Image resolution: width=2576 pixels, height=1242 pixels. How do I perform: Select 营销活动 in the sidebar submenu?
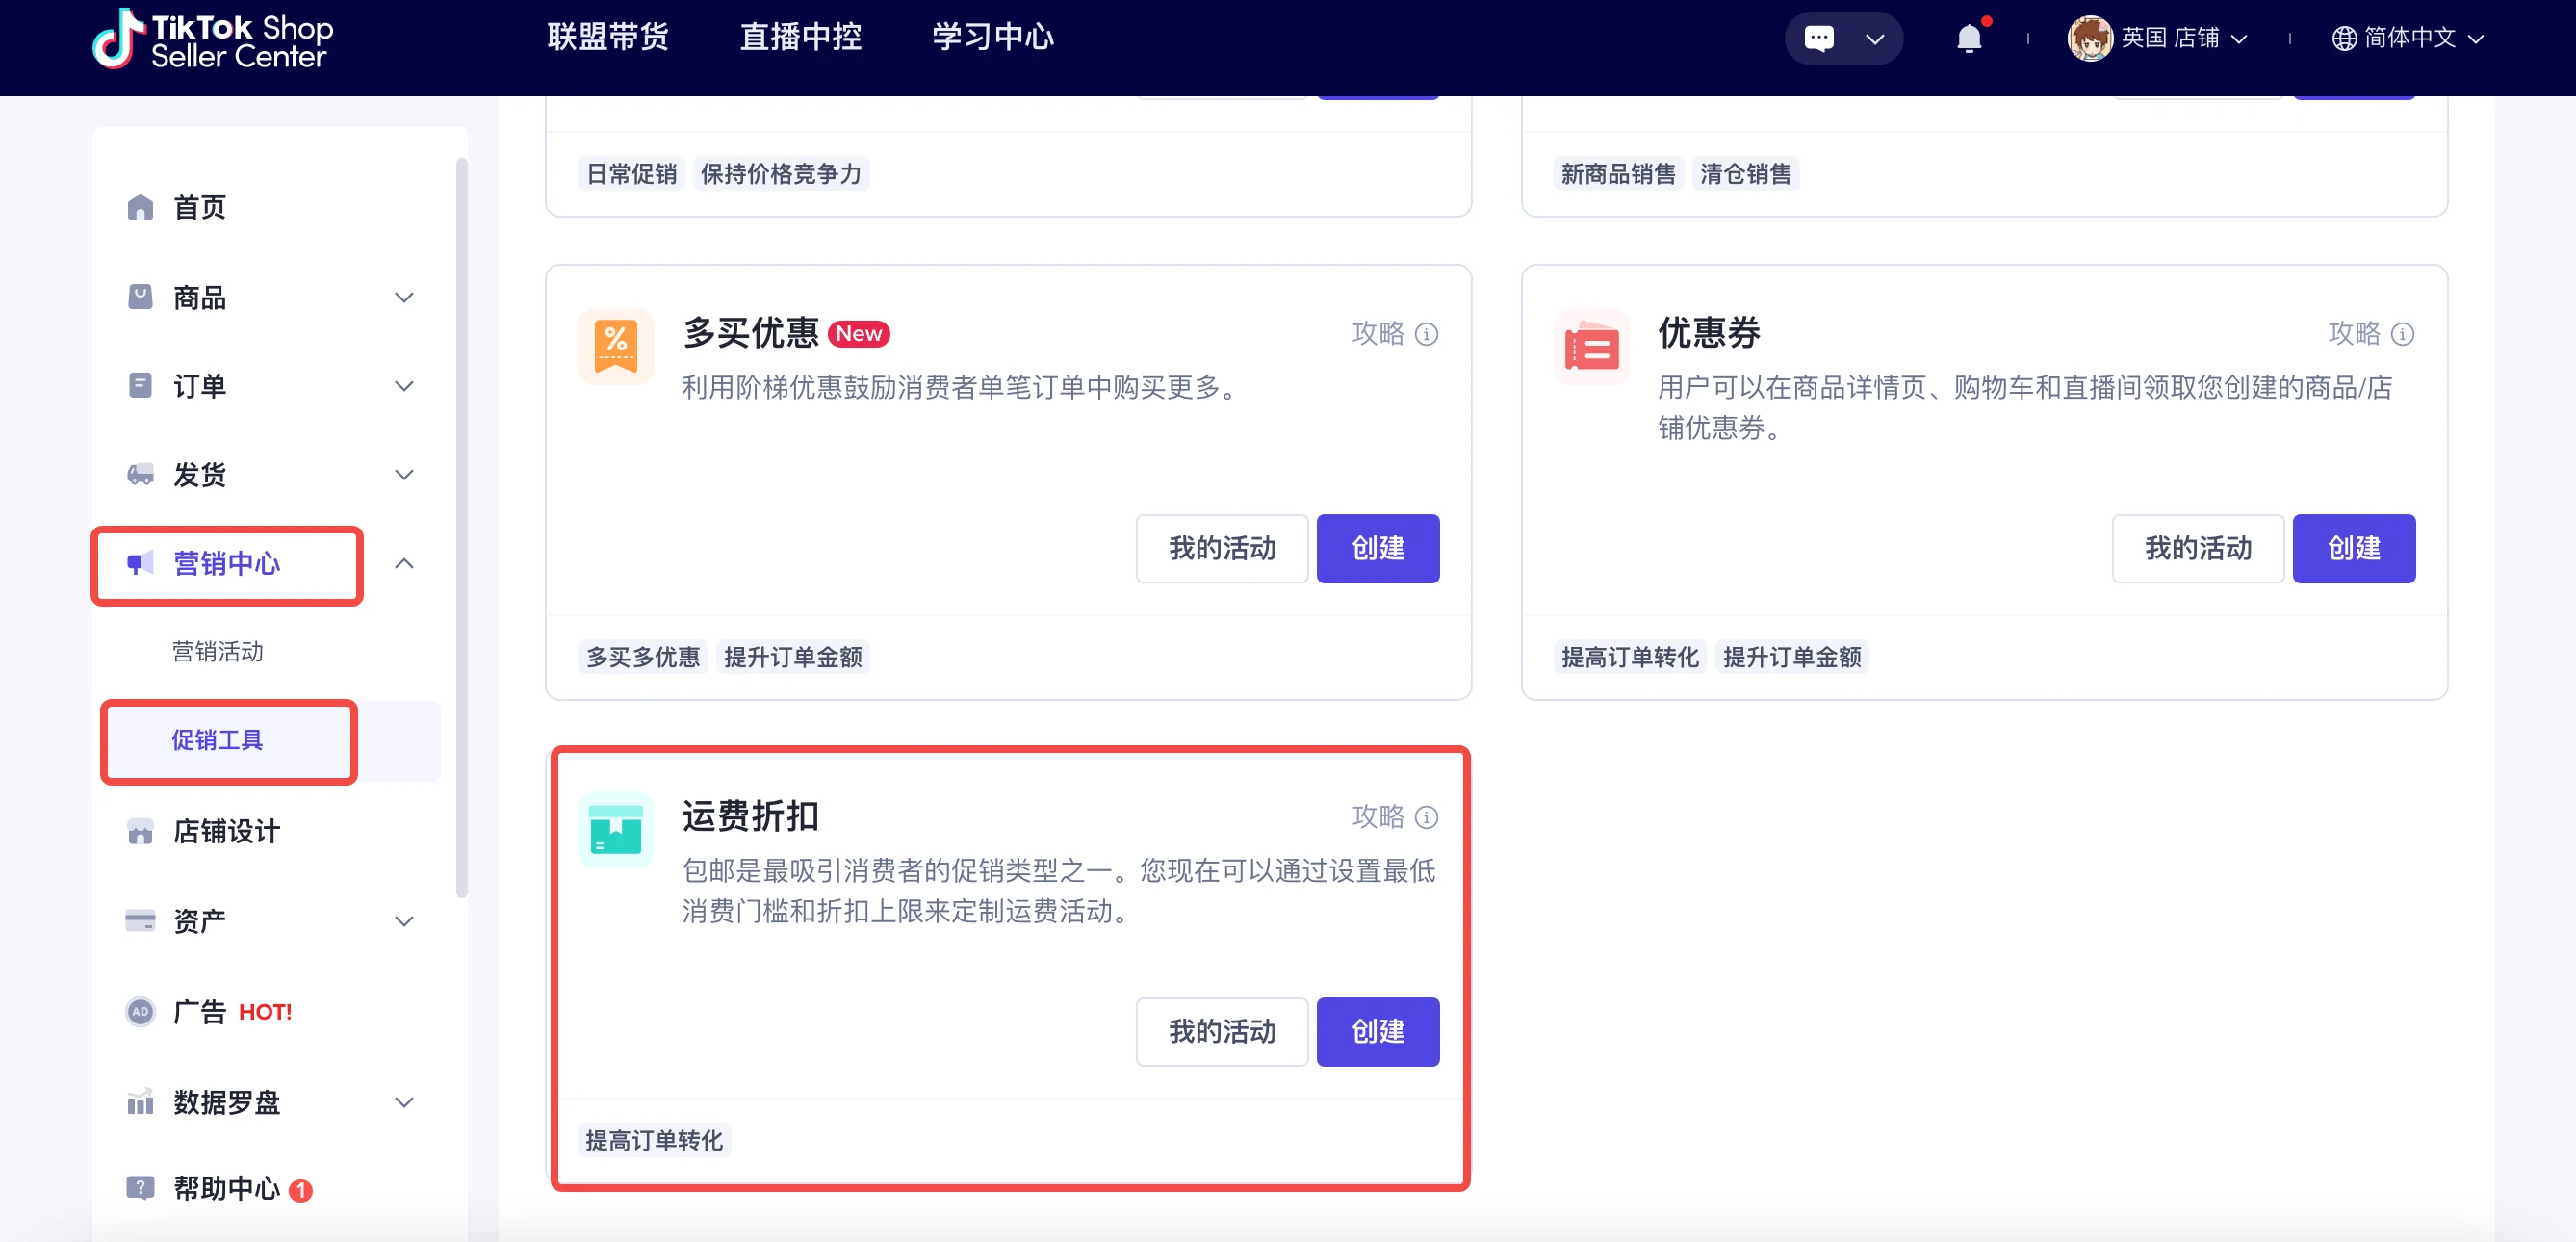217,652
